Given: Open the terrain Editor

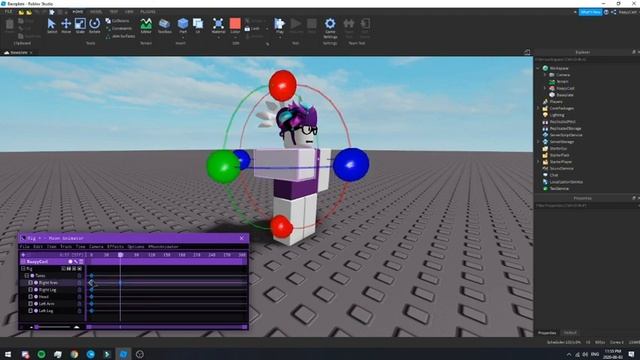Looking at the screenshot, I should (x=146, y=24).
